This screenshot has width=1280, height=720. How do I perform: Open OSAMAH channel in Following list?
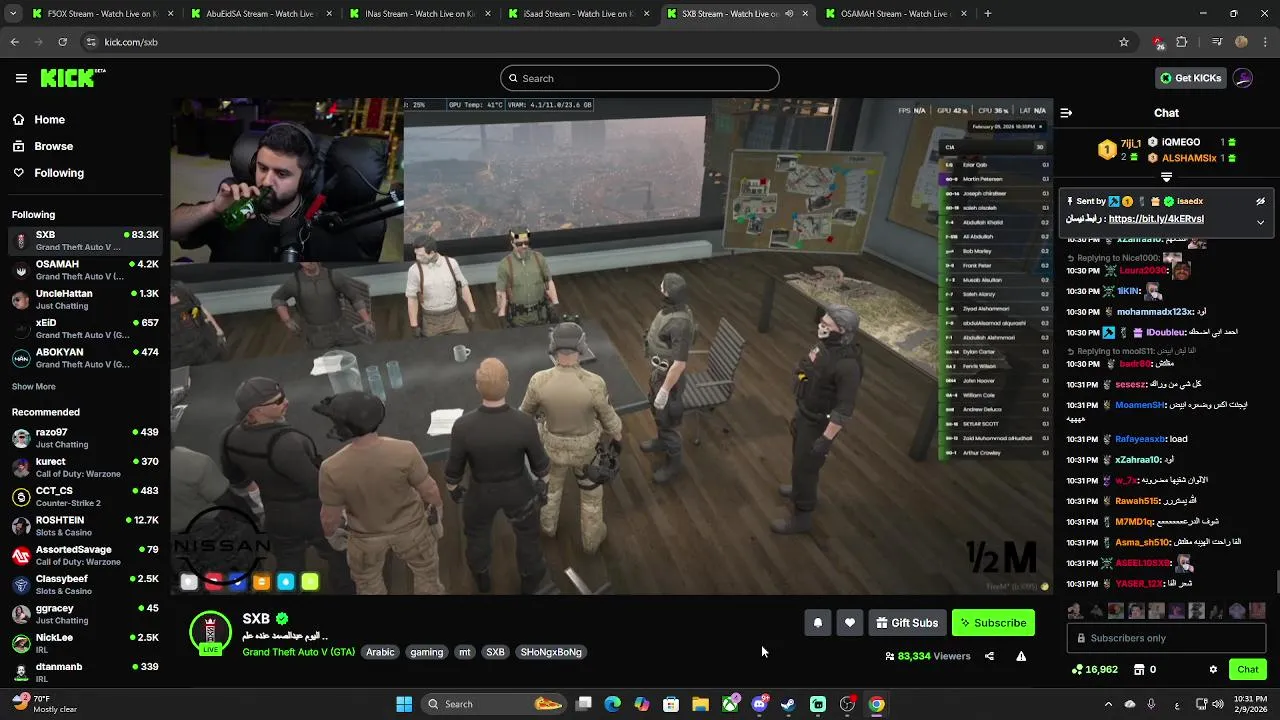tap(85, 270)
